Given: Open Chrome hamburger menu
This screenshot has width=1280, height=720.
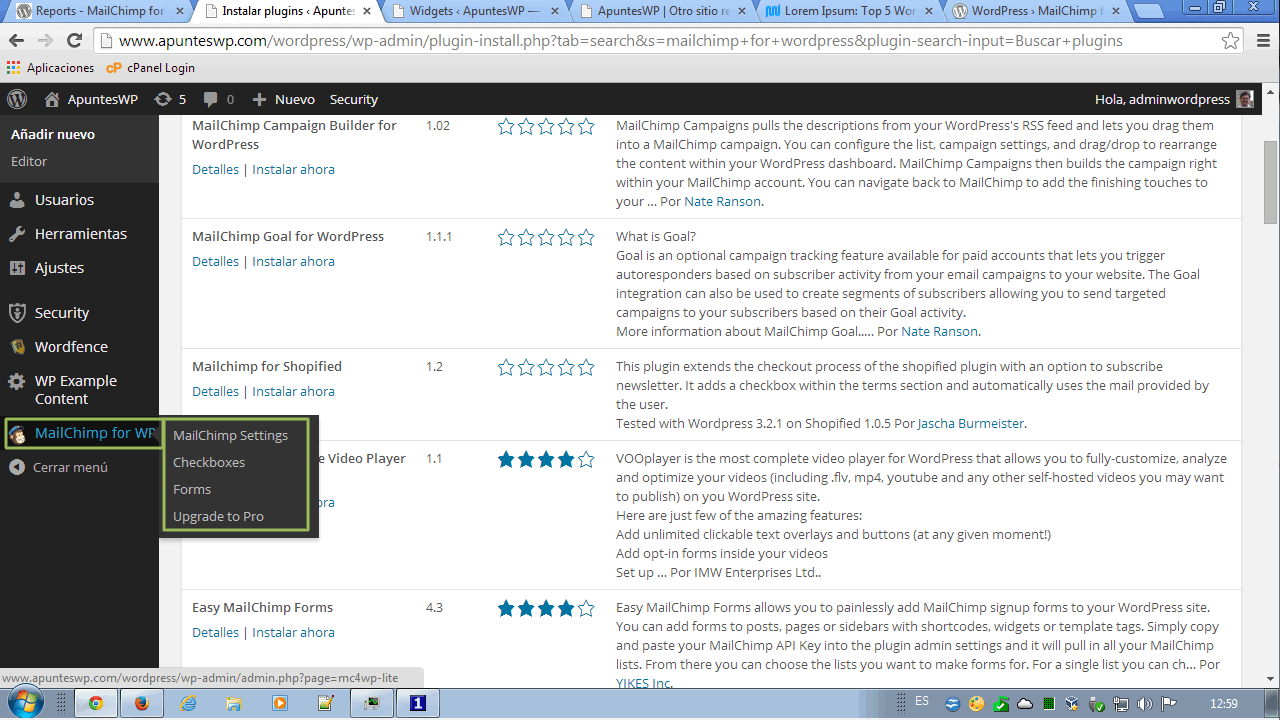Looking at the screenshot, I should (1261, 41).
